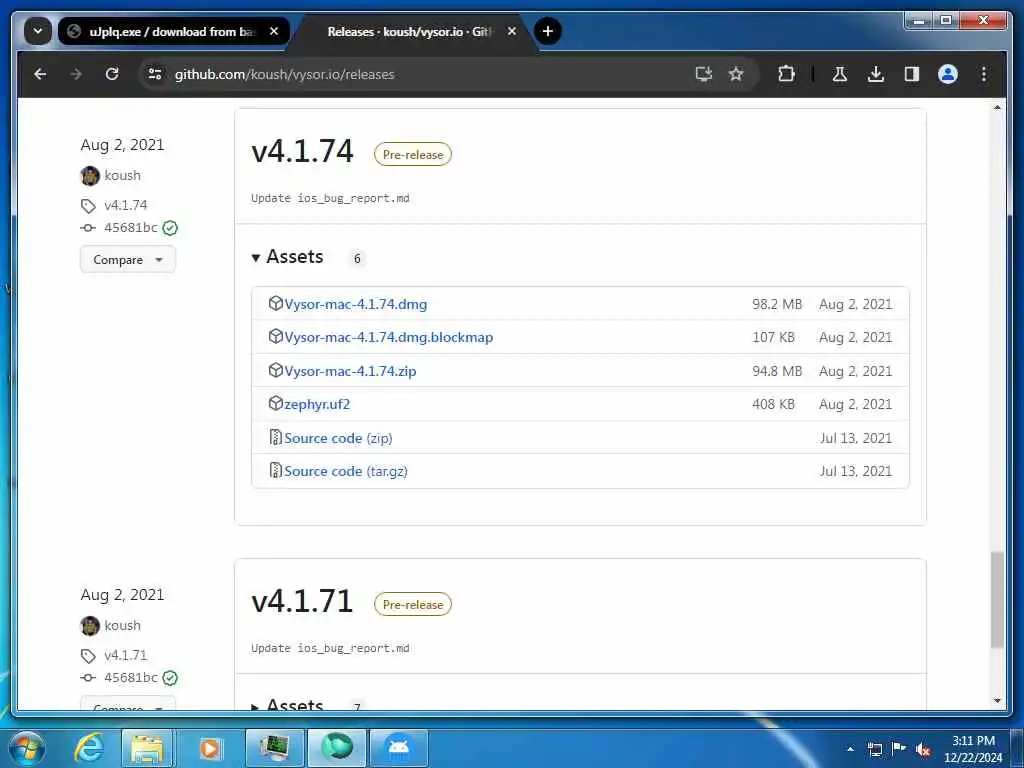
Task: Click zip file icon beside Source code (zip)
Action: tap(276, 437)
